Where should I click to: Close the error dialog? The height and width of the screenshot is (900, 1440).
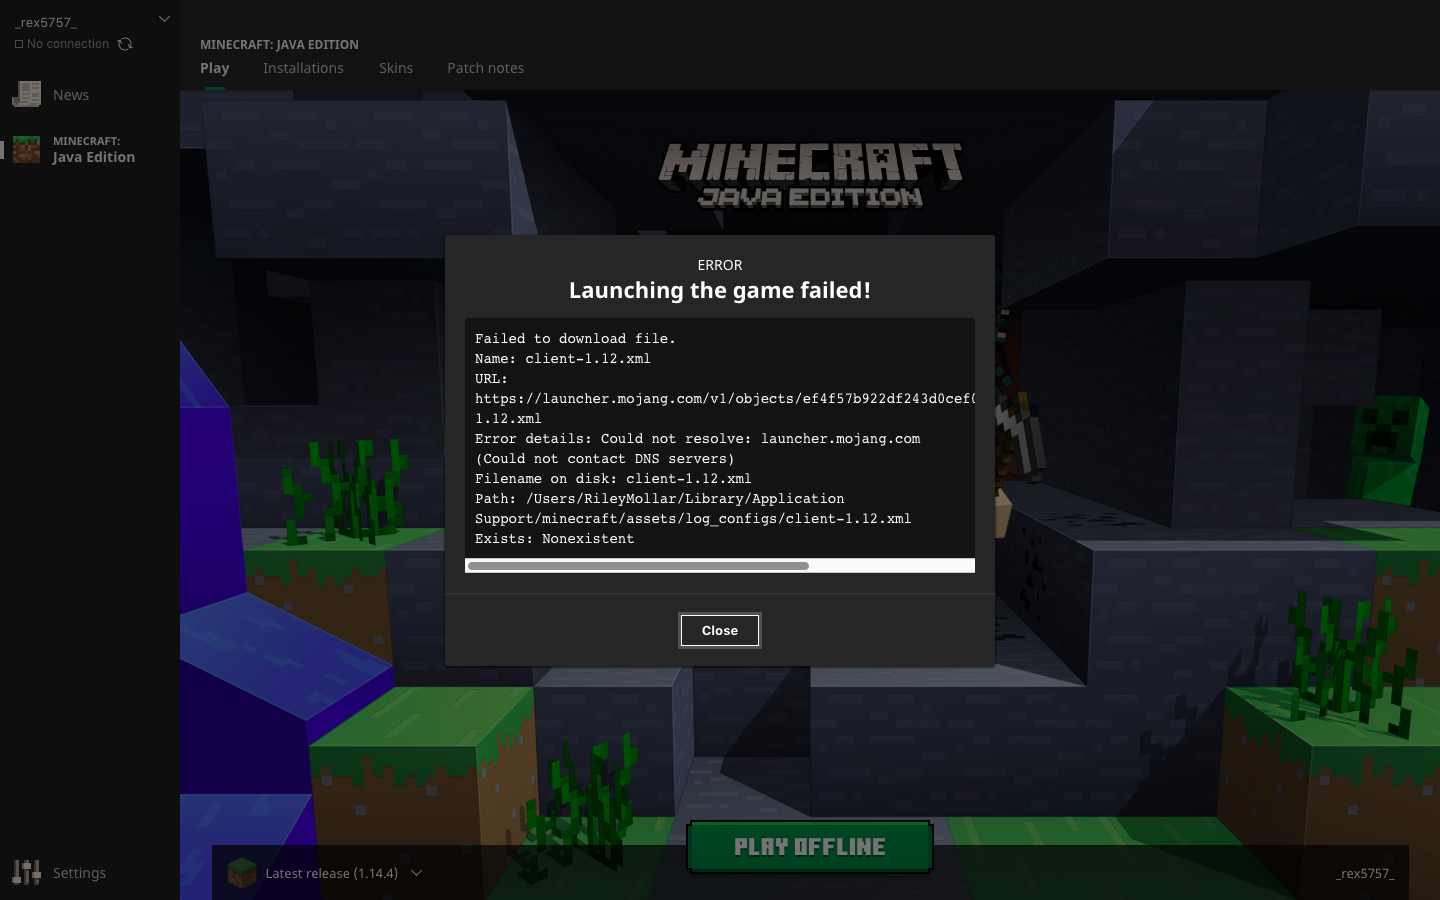pyautogui.click(x=720, y=630)
